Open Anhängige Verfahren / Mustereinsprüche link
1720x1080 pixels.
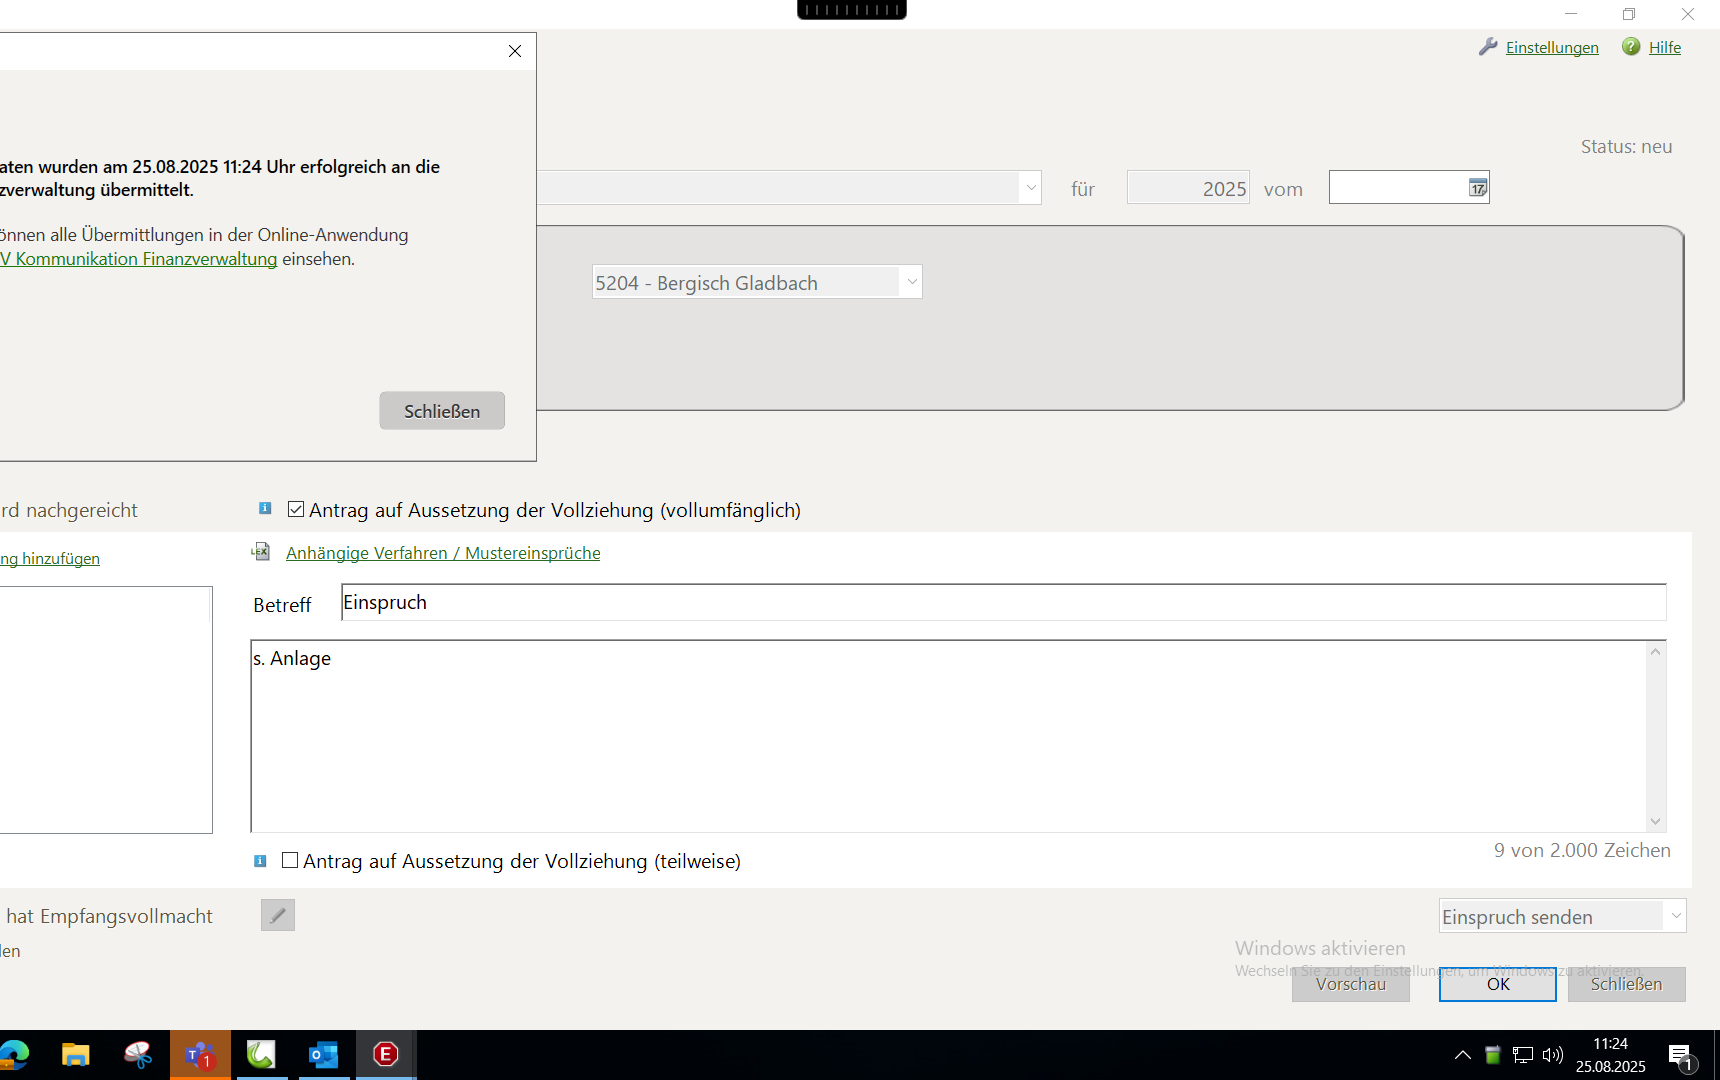point(443,553)
